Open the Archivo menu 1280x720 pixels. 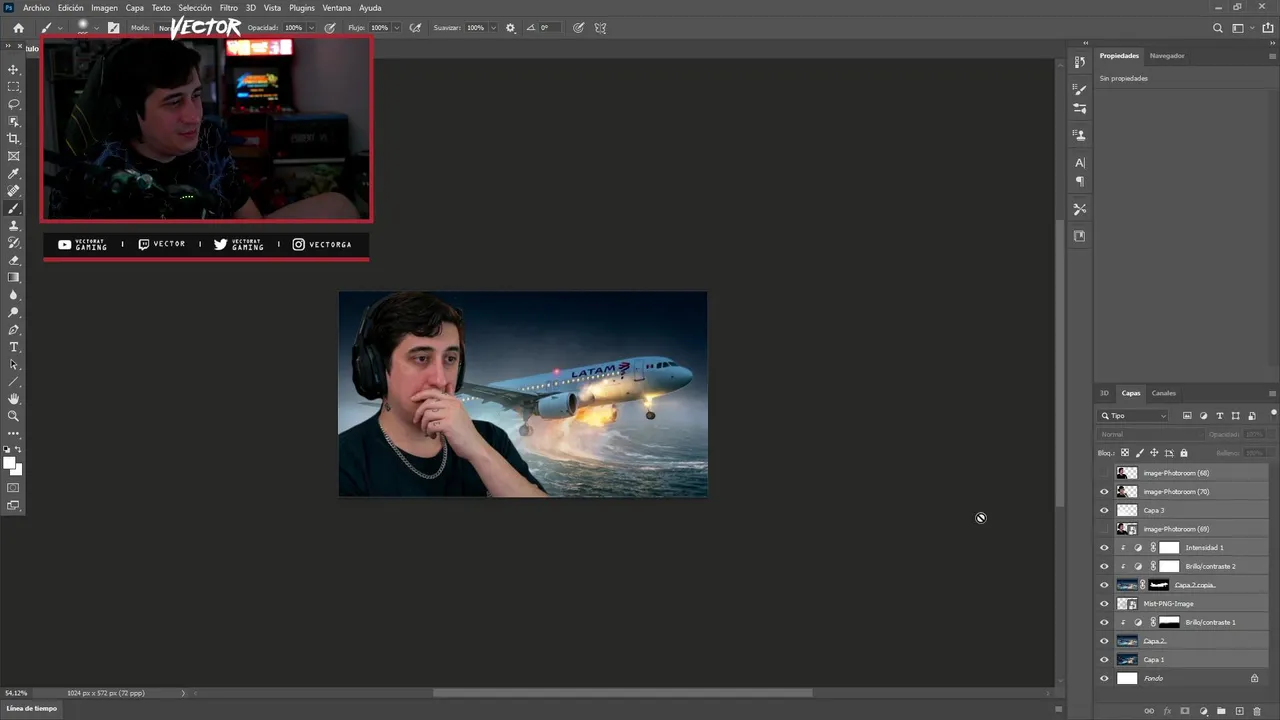(36, 7)
